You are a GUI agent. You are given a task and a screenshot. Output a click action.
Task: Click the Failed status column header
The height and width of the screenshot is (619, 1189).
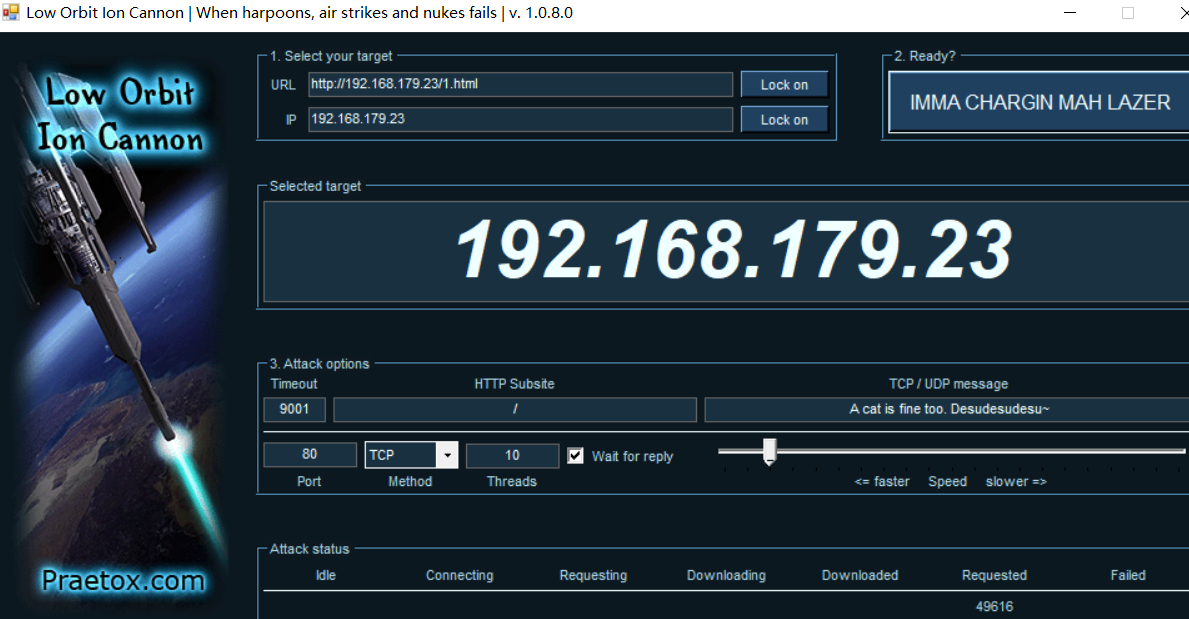[1128, 575]
